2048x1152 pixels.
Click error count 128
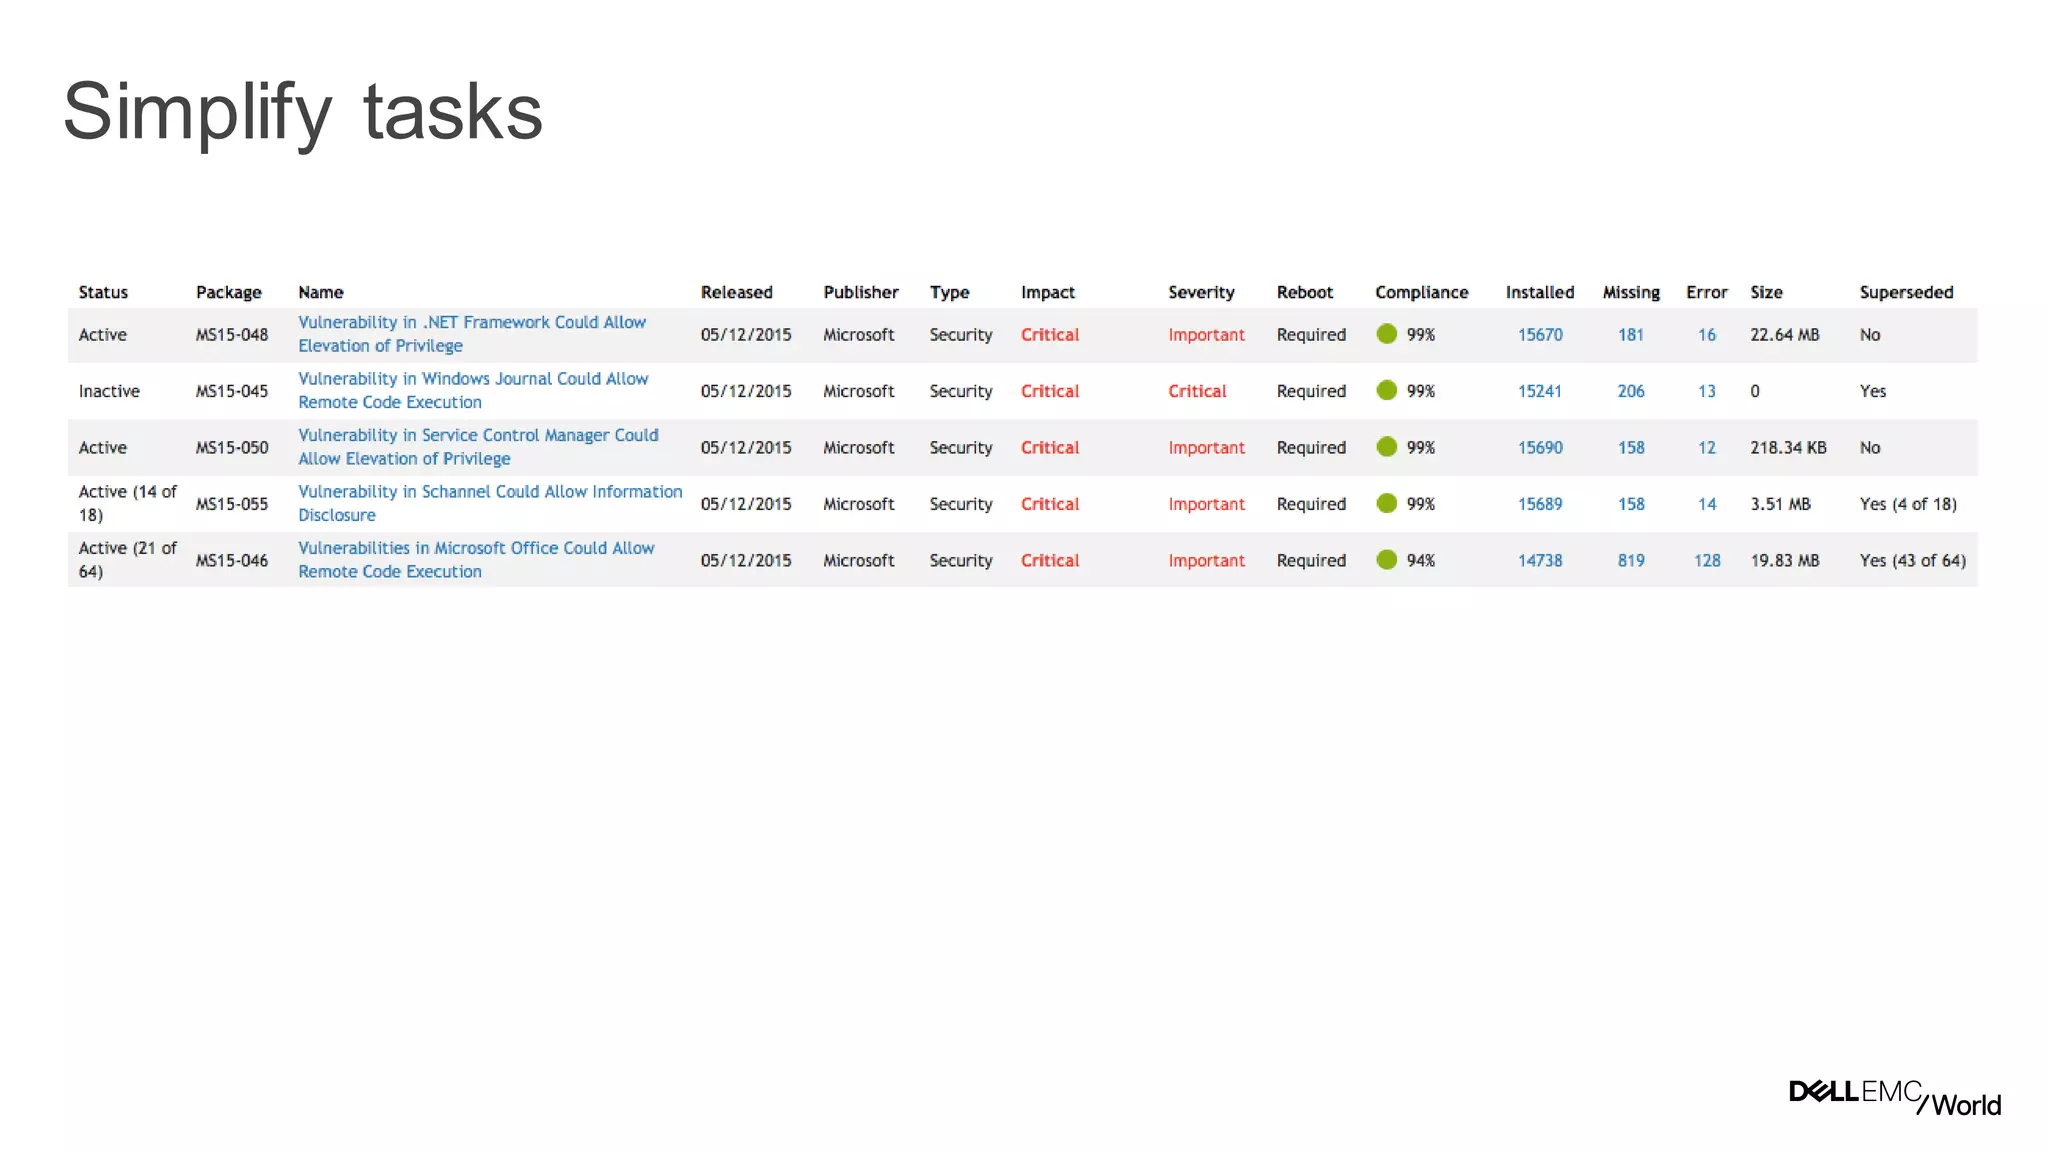point(1707,561)
